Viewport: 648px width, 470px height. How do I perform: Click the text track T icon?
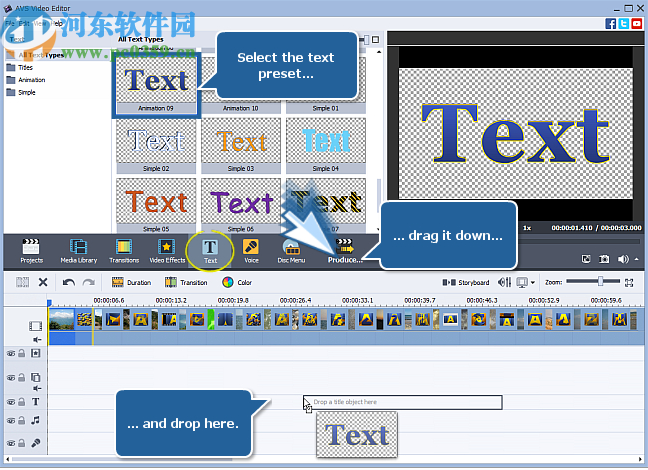pyautogui.click(x=36, y=401)
